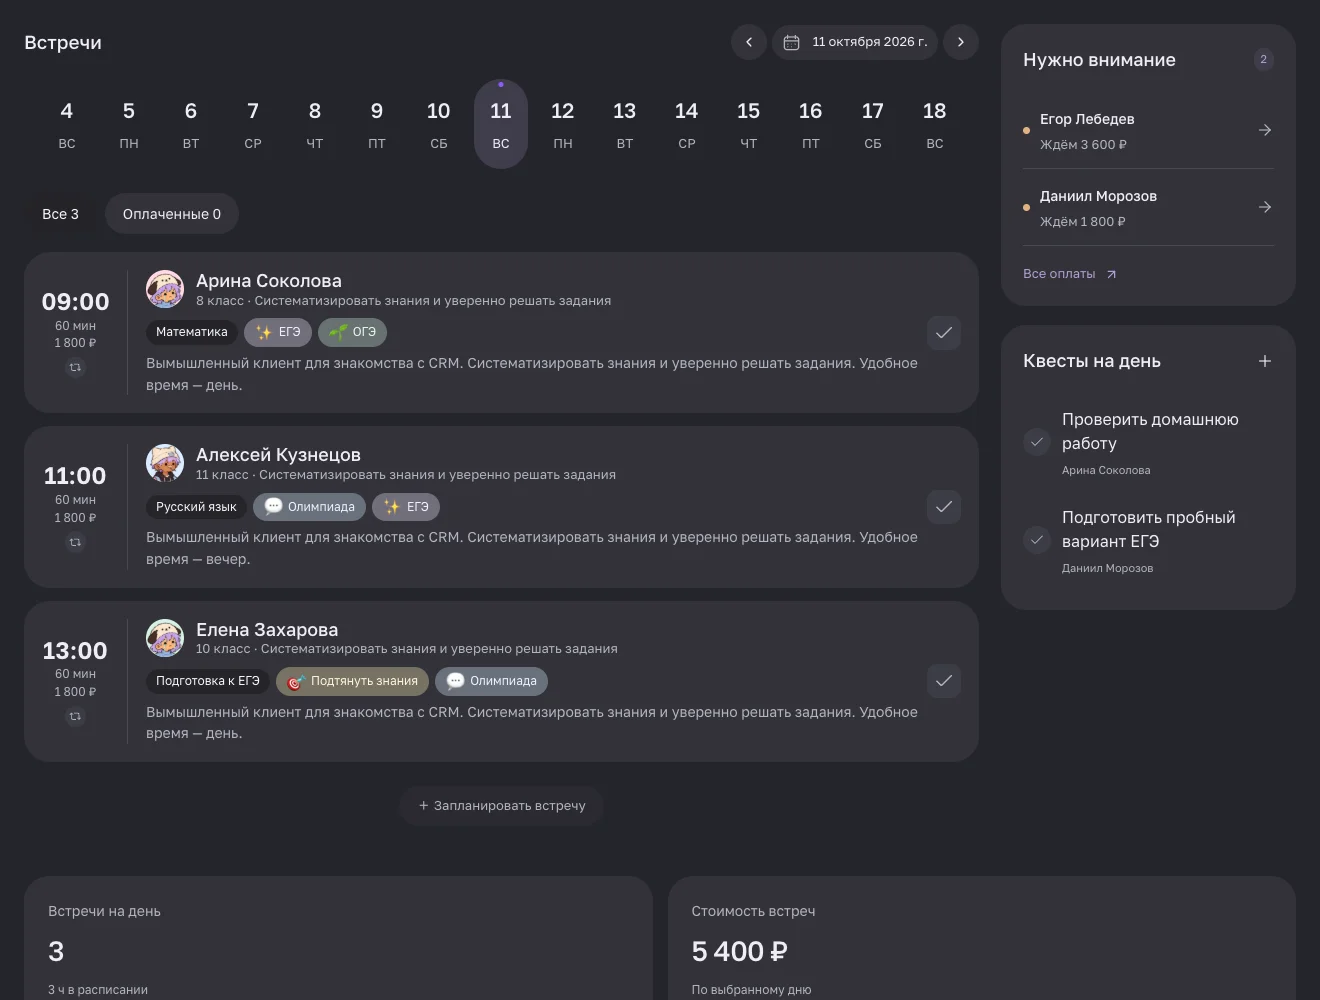Screen dimensions: 1320x1000
Task: Click attention counter badge showing 2
Action: pos(1264,60)
